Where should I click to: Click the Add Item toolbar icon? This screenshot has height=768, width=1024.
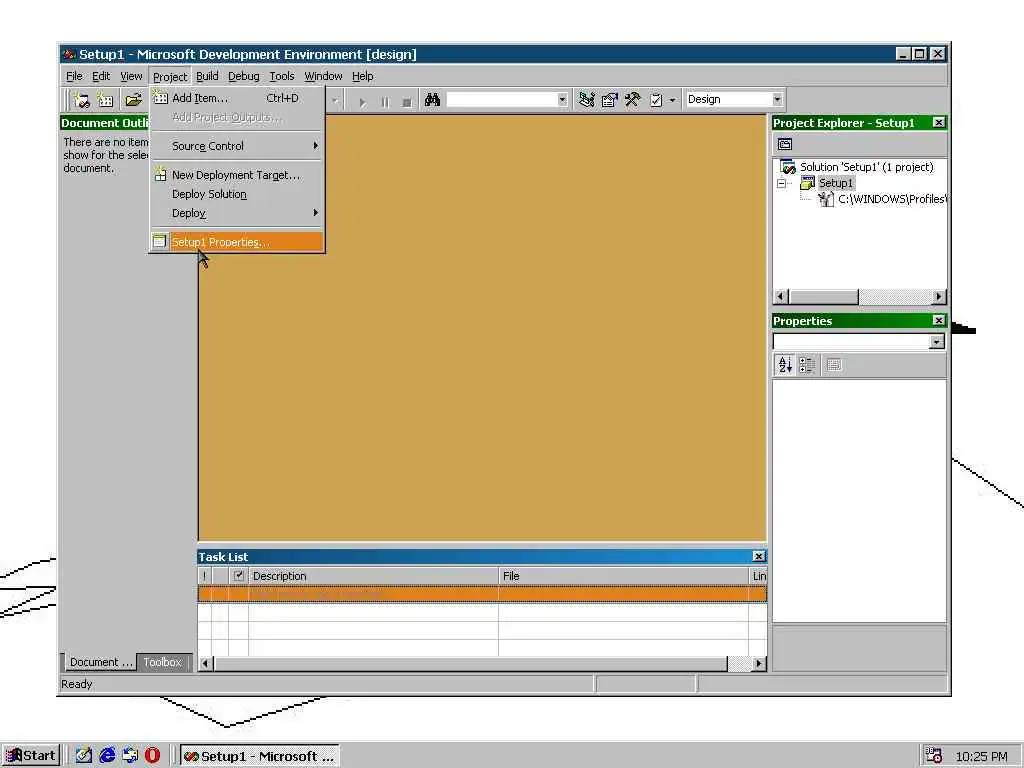[x=105, y=100]
